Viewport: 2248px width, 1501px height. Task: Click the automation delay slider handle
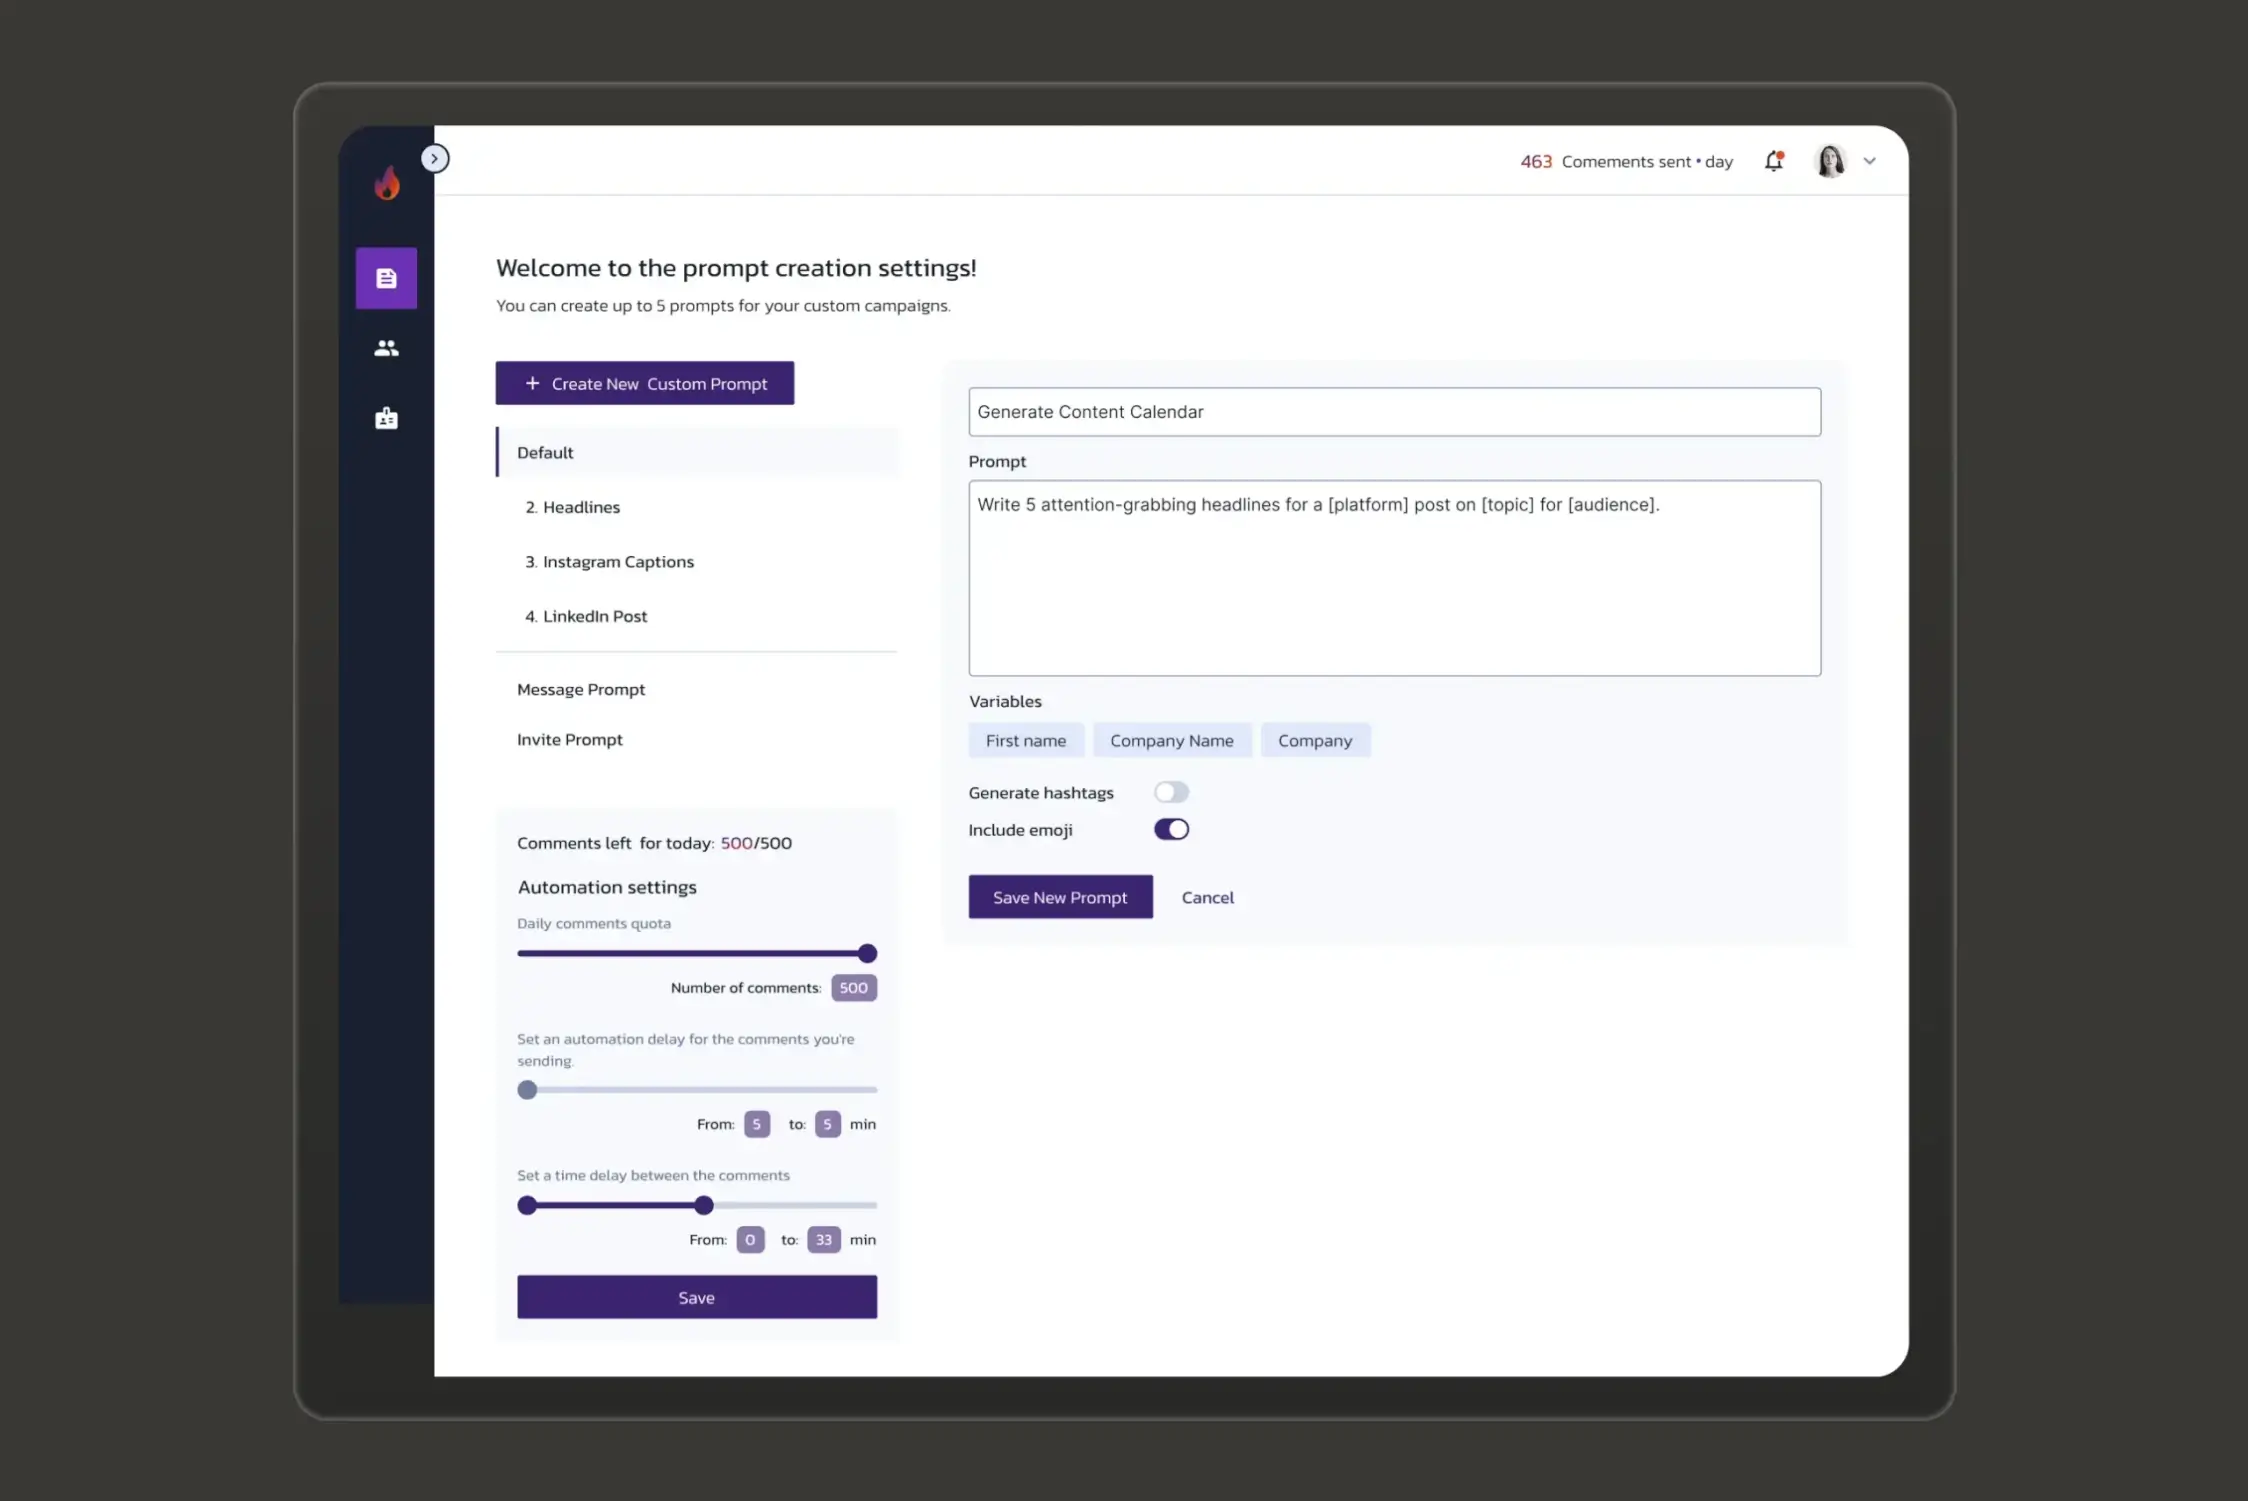pyautogui.click(x=527, y=1090)
